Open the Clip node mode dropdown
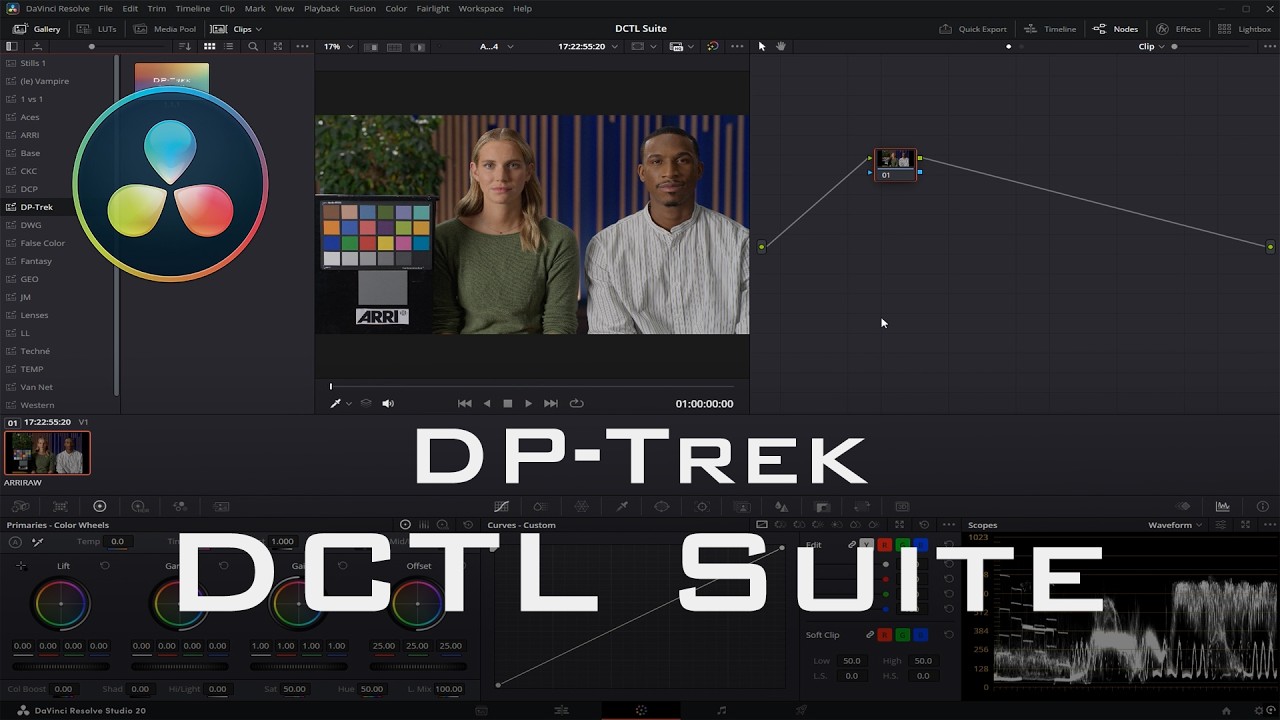Image resolution: width=1280 pixels, height=720 pixels. pyautogui.click(x=1151, y=46)
